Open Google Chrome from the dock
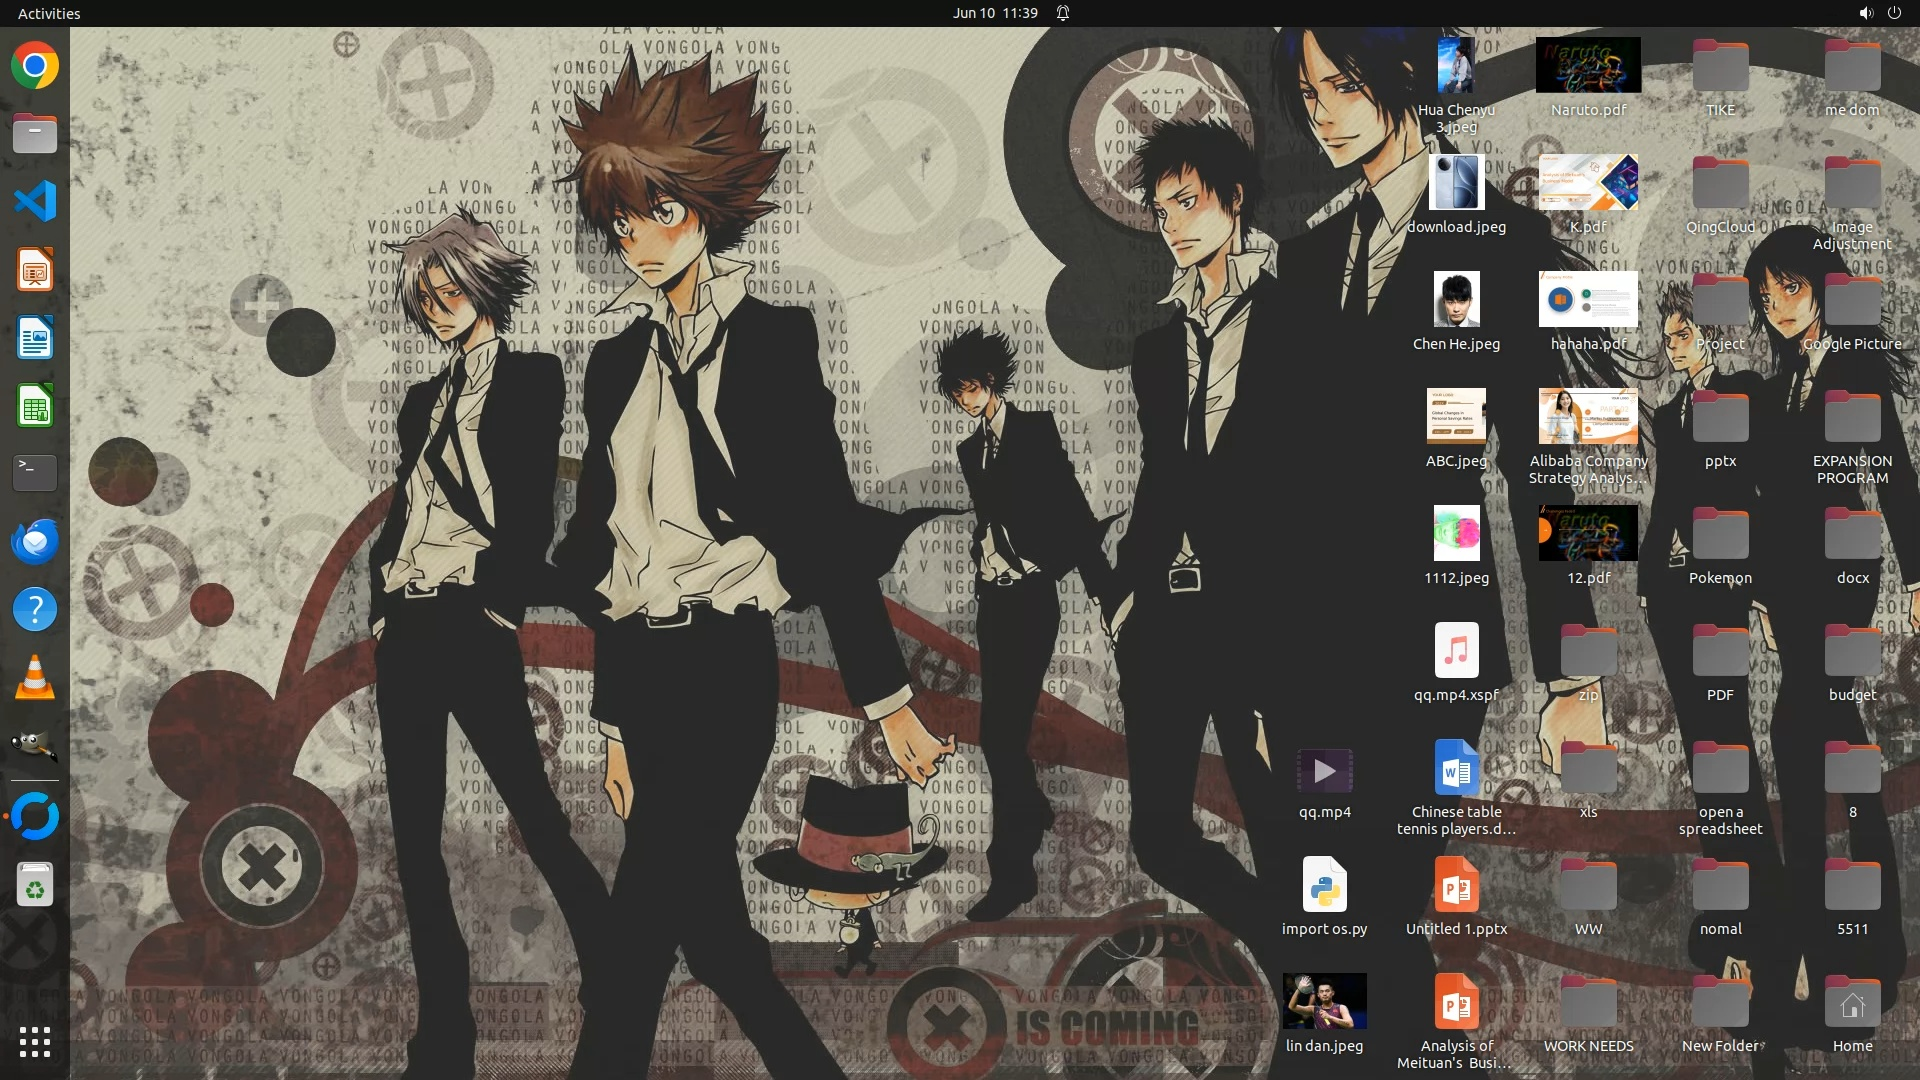 click(35, 66)
